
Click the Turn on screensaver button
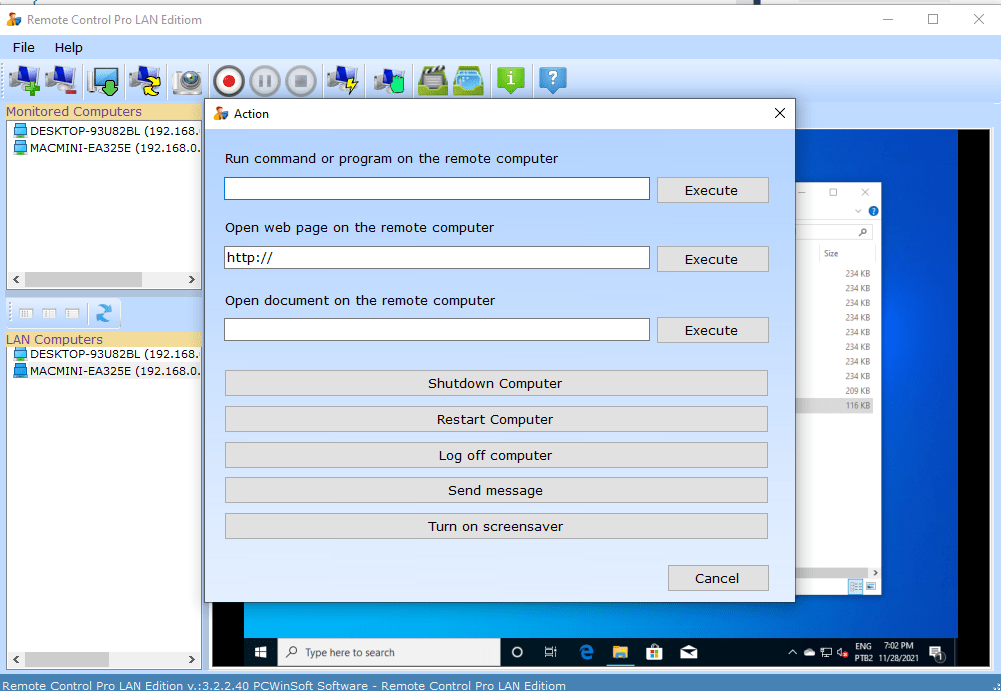click(x=496, y=526)
